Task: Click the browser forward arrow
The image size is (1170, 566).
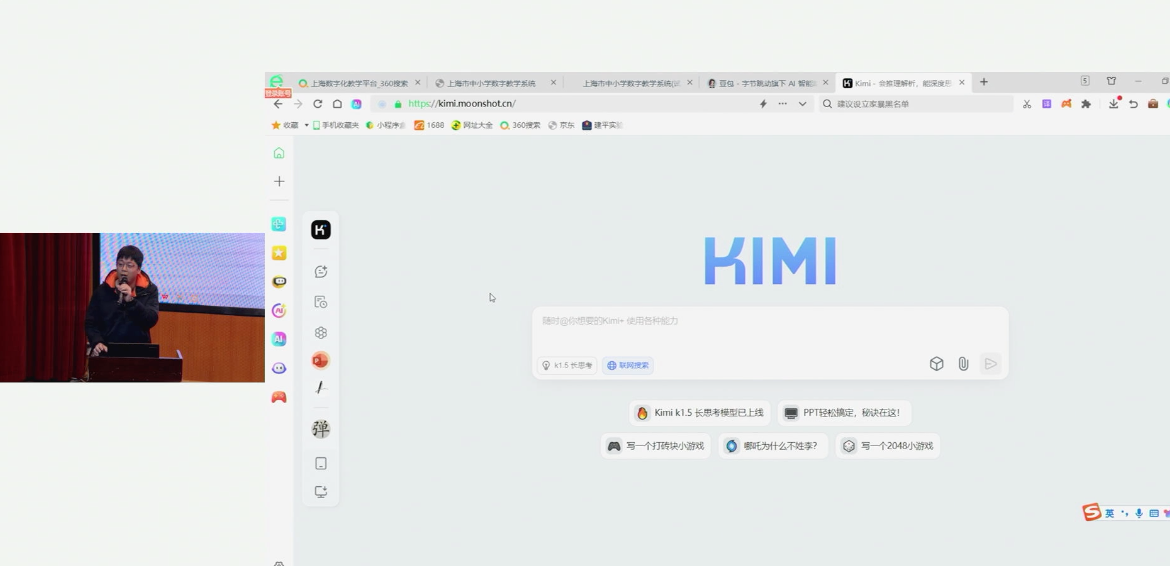Action: pyautogui.click(x=298, y=104)
